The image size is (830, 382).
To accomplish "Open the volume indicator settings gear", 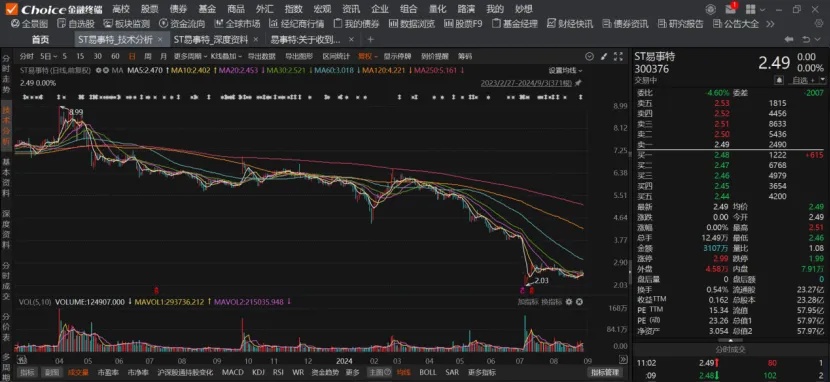I will pos(569,302).
